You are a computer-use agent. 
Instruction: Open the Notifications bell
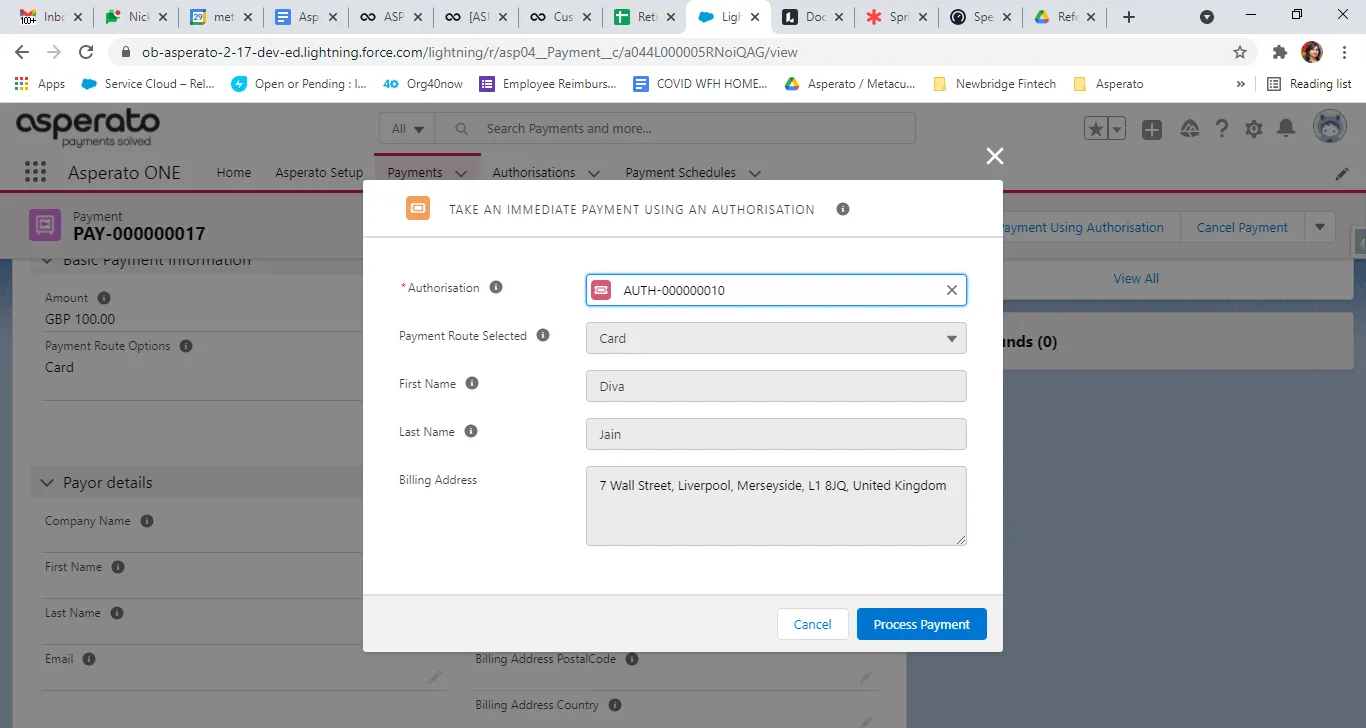[x=1287, y=128]
